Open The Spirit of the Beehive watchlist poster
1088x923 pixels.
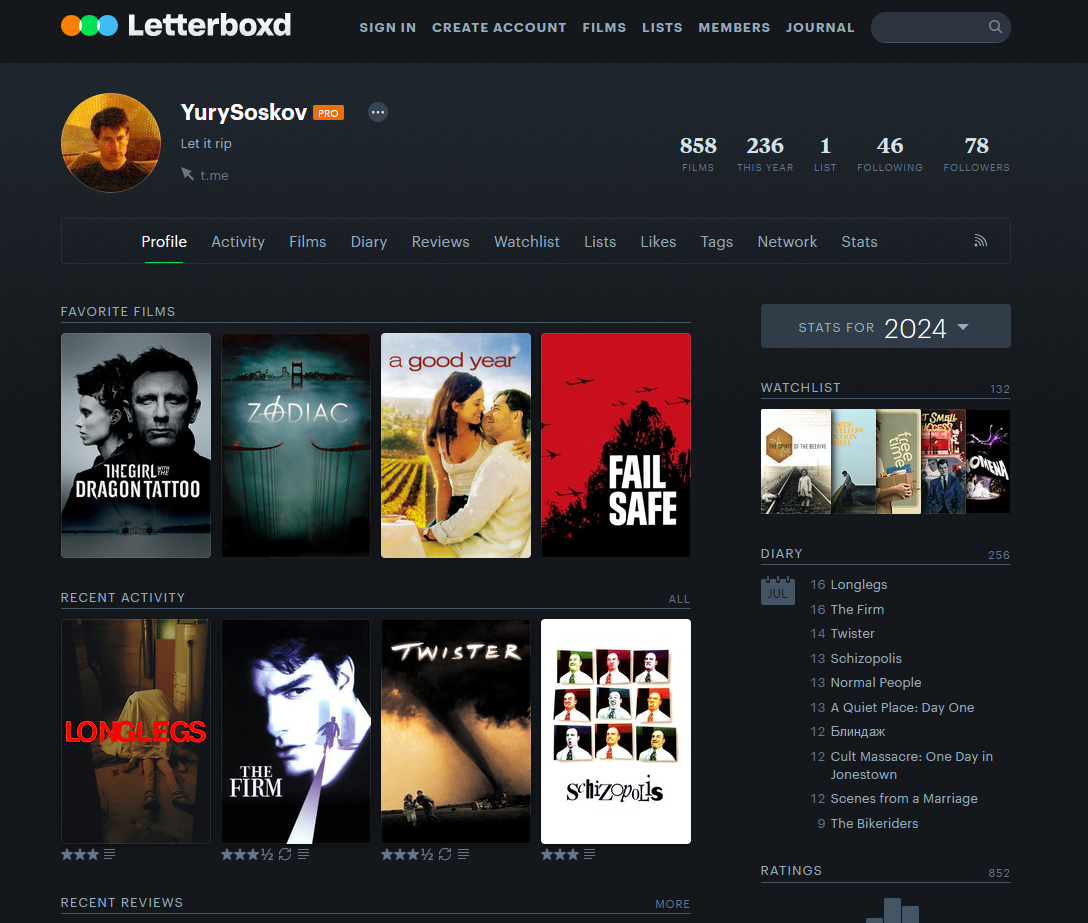pos(796,462)
